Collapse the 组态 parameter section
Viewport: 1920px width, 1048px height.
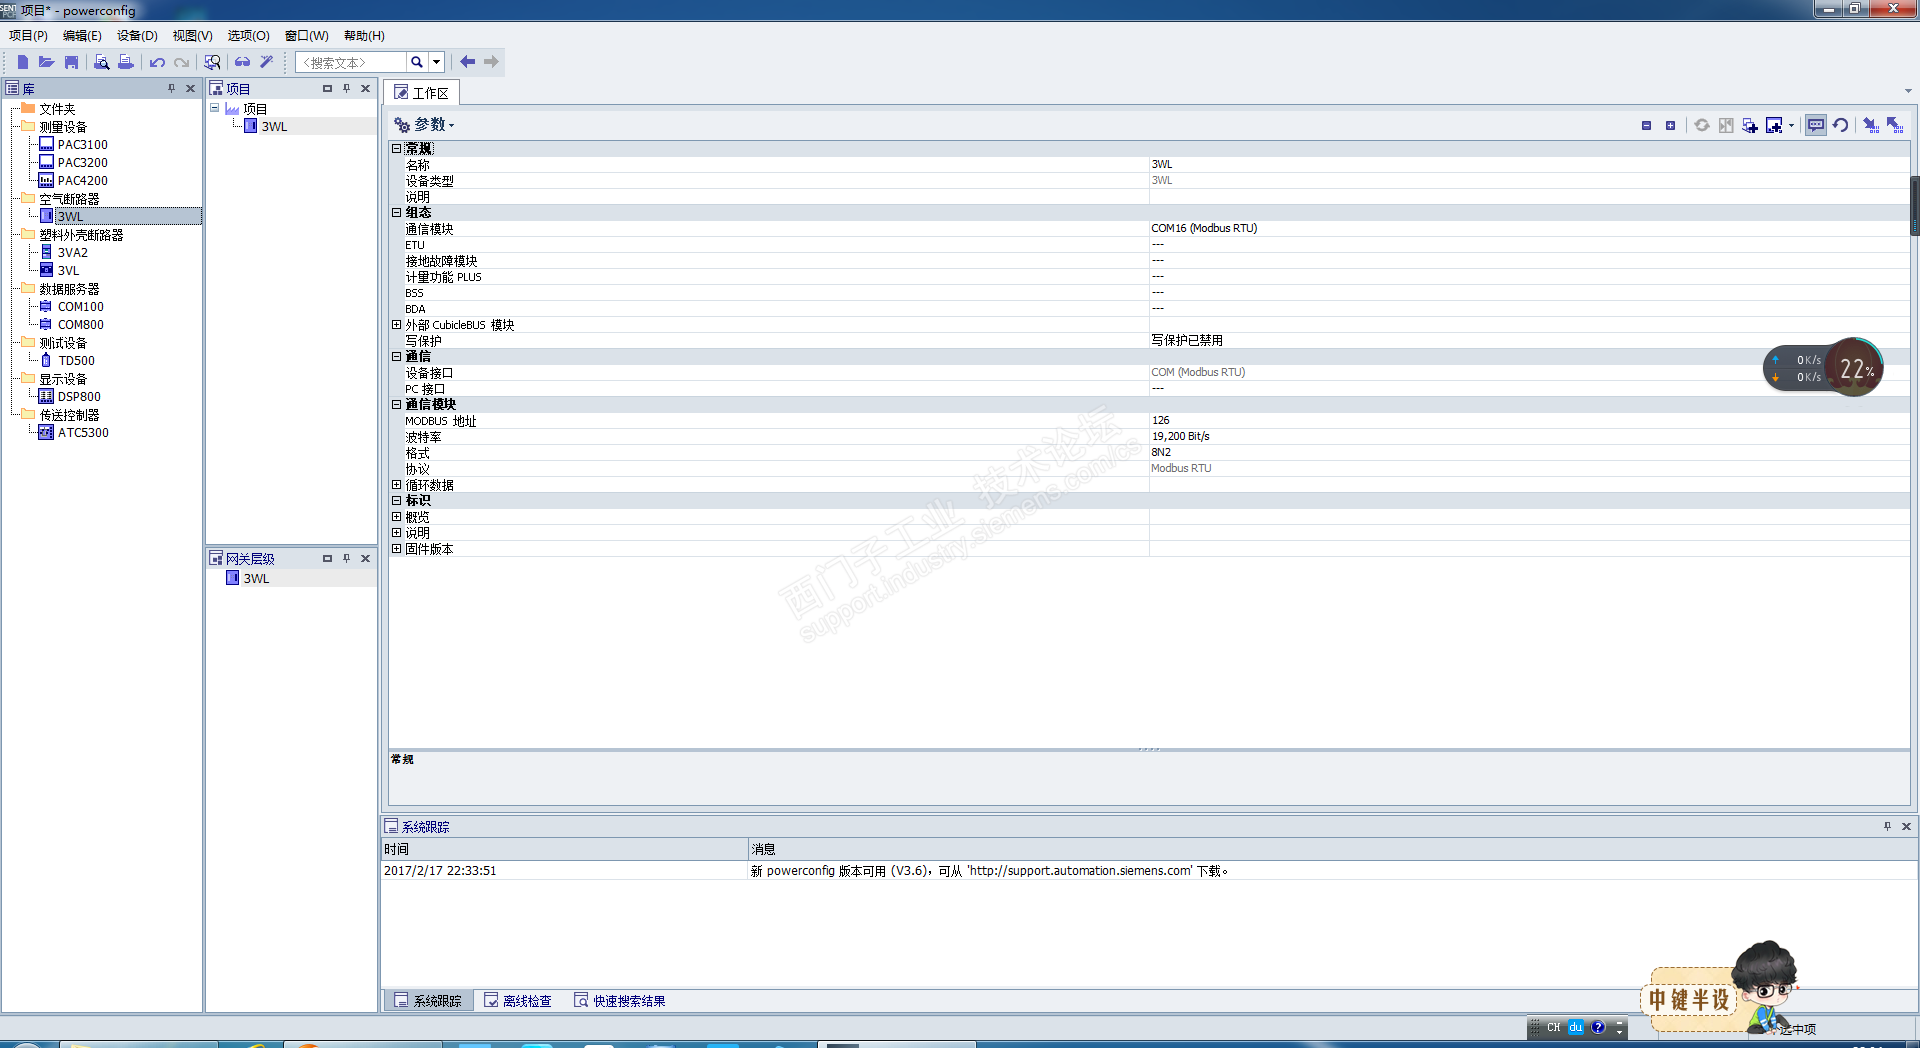[x=397, y=213]
